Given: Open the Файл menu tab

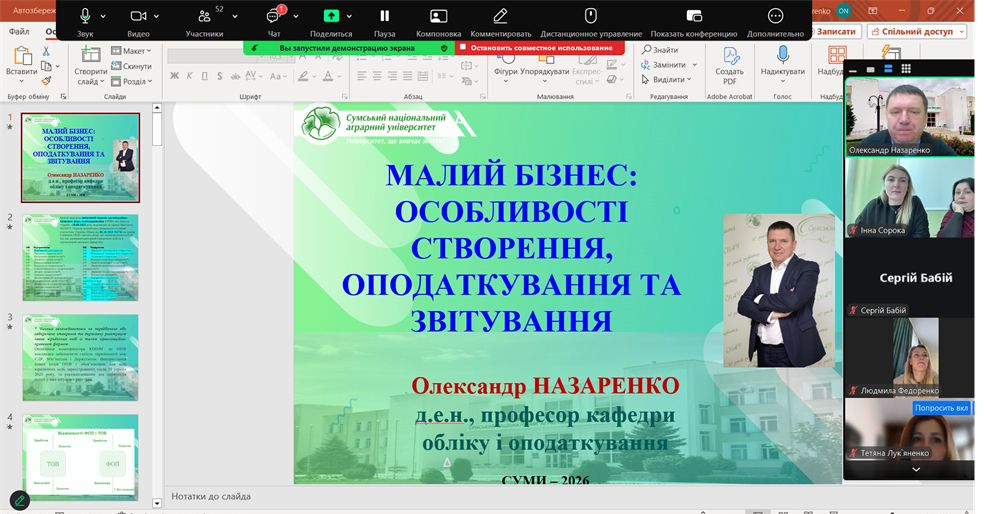Looking at the screenshot, I should click(19, 32).
